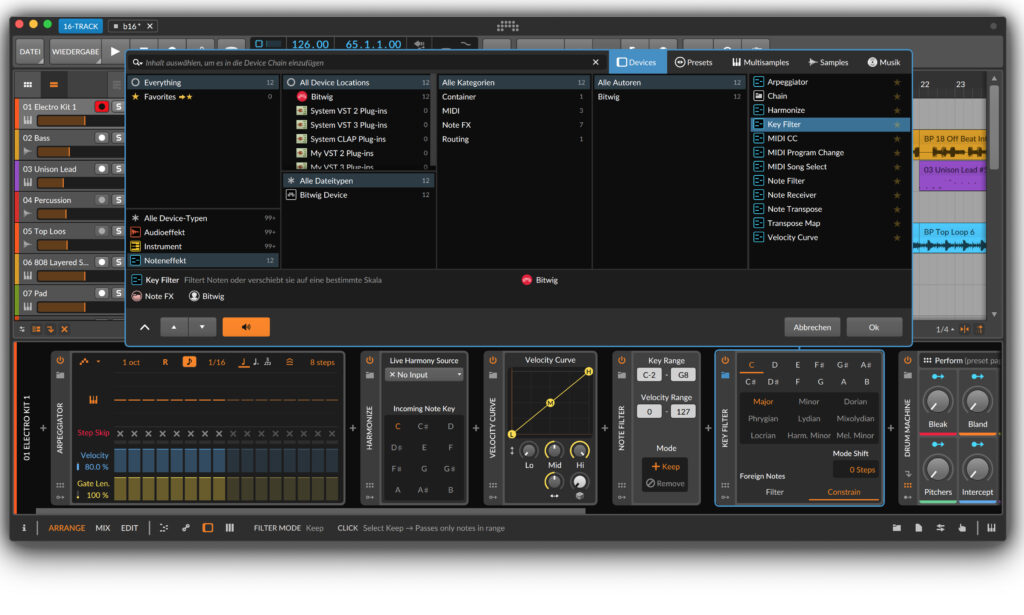Switch to the 16-TRACK project tab
Image resolution: width=1024 pixels, height=615 pixels.
[x=80, y=26]
